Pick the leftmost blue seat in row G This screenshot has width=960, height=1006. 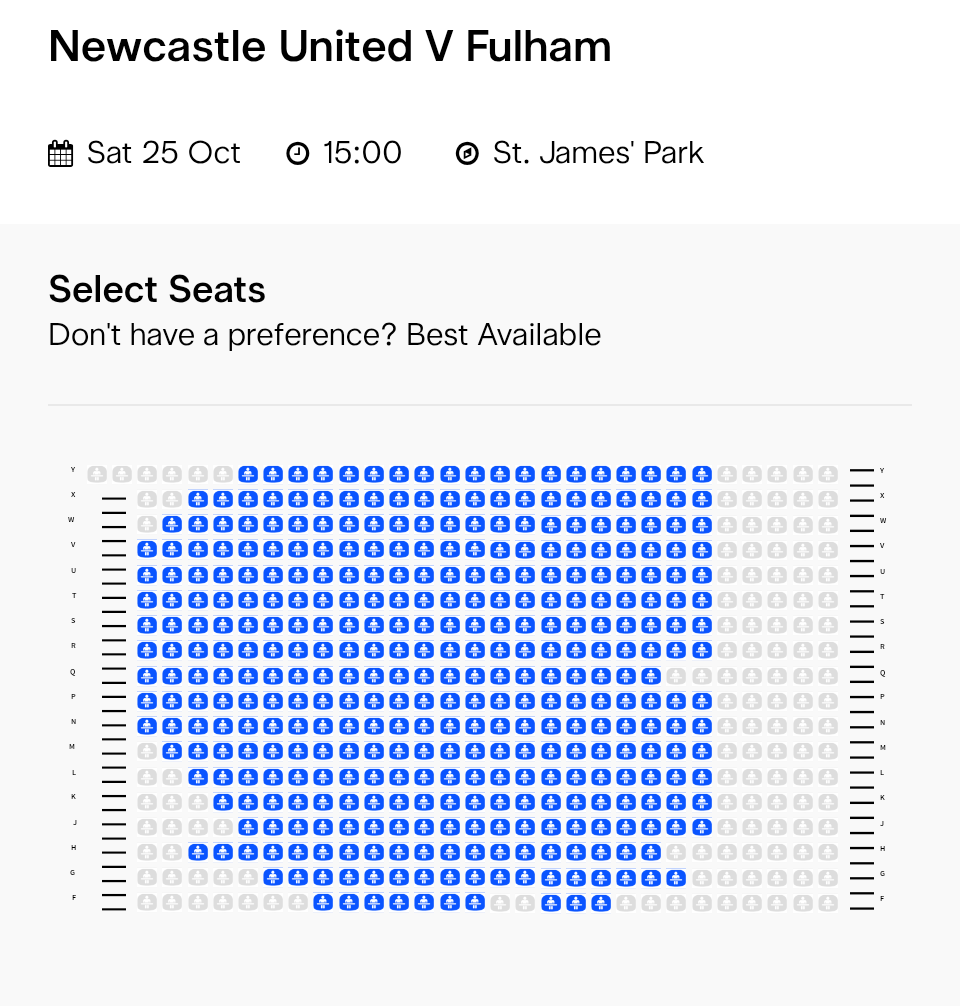[x=273, y=878]
